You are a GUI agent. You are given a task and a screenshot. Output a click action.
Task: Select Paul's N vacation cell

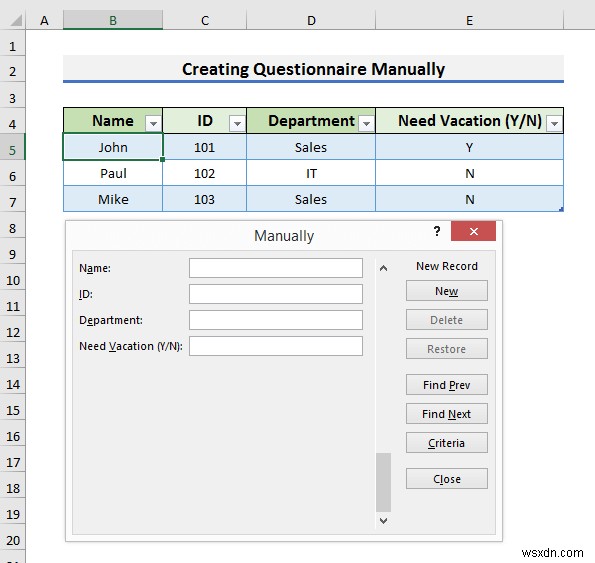(470, 173)
